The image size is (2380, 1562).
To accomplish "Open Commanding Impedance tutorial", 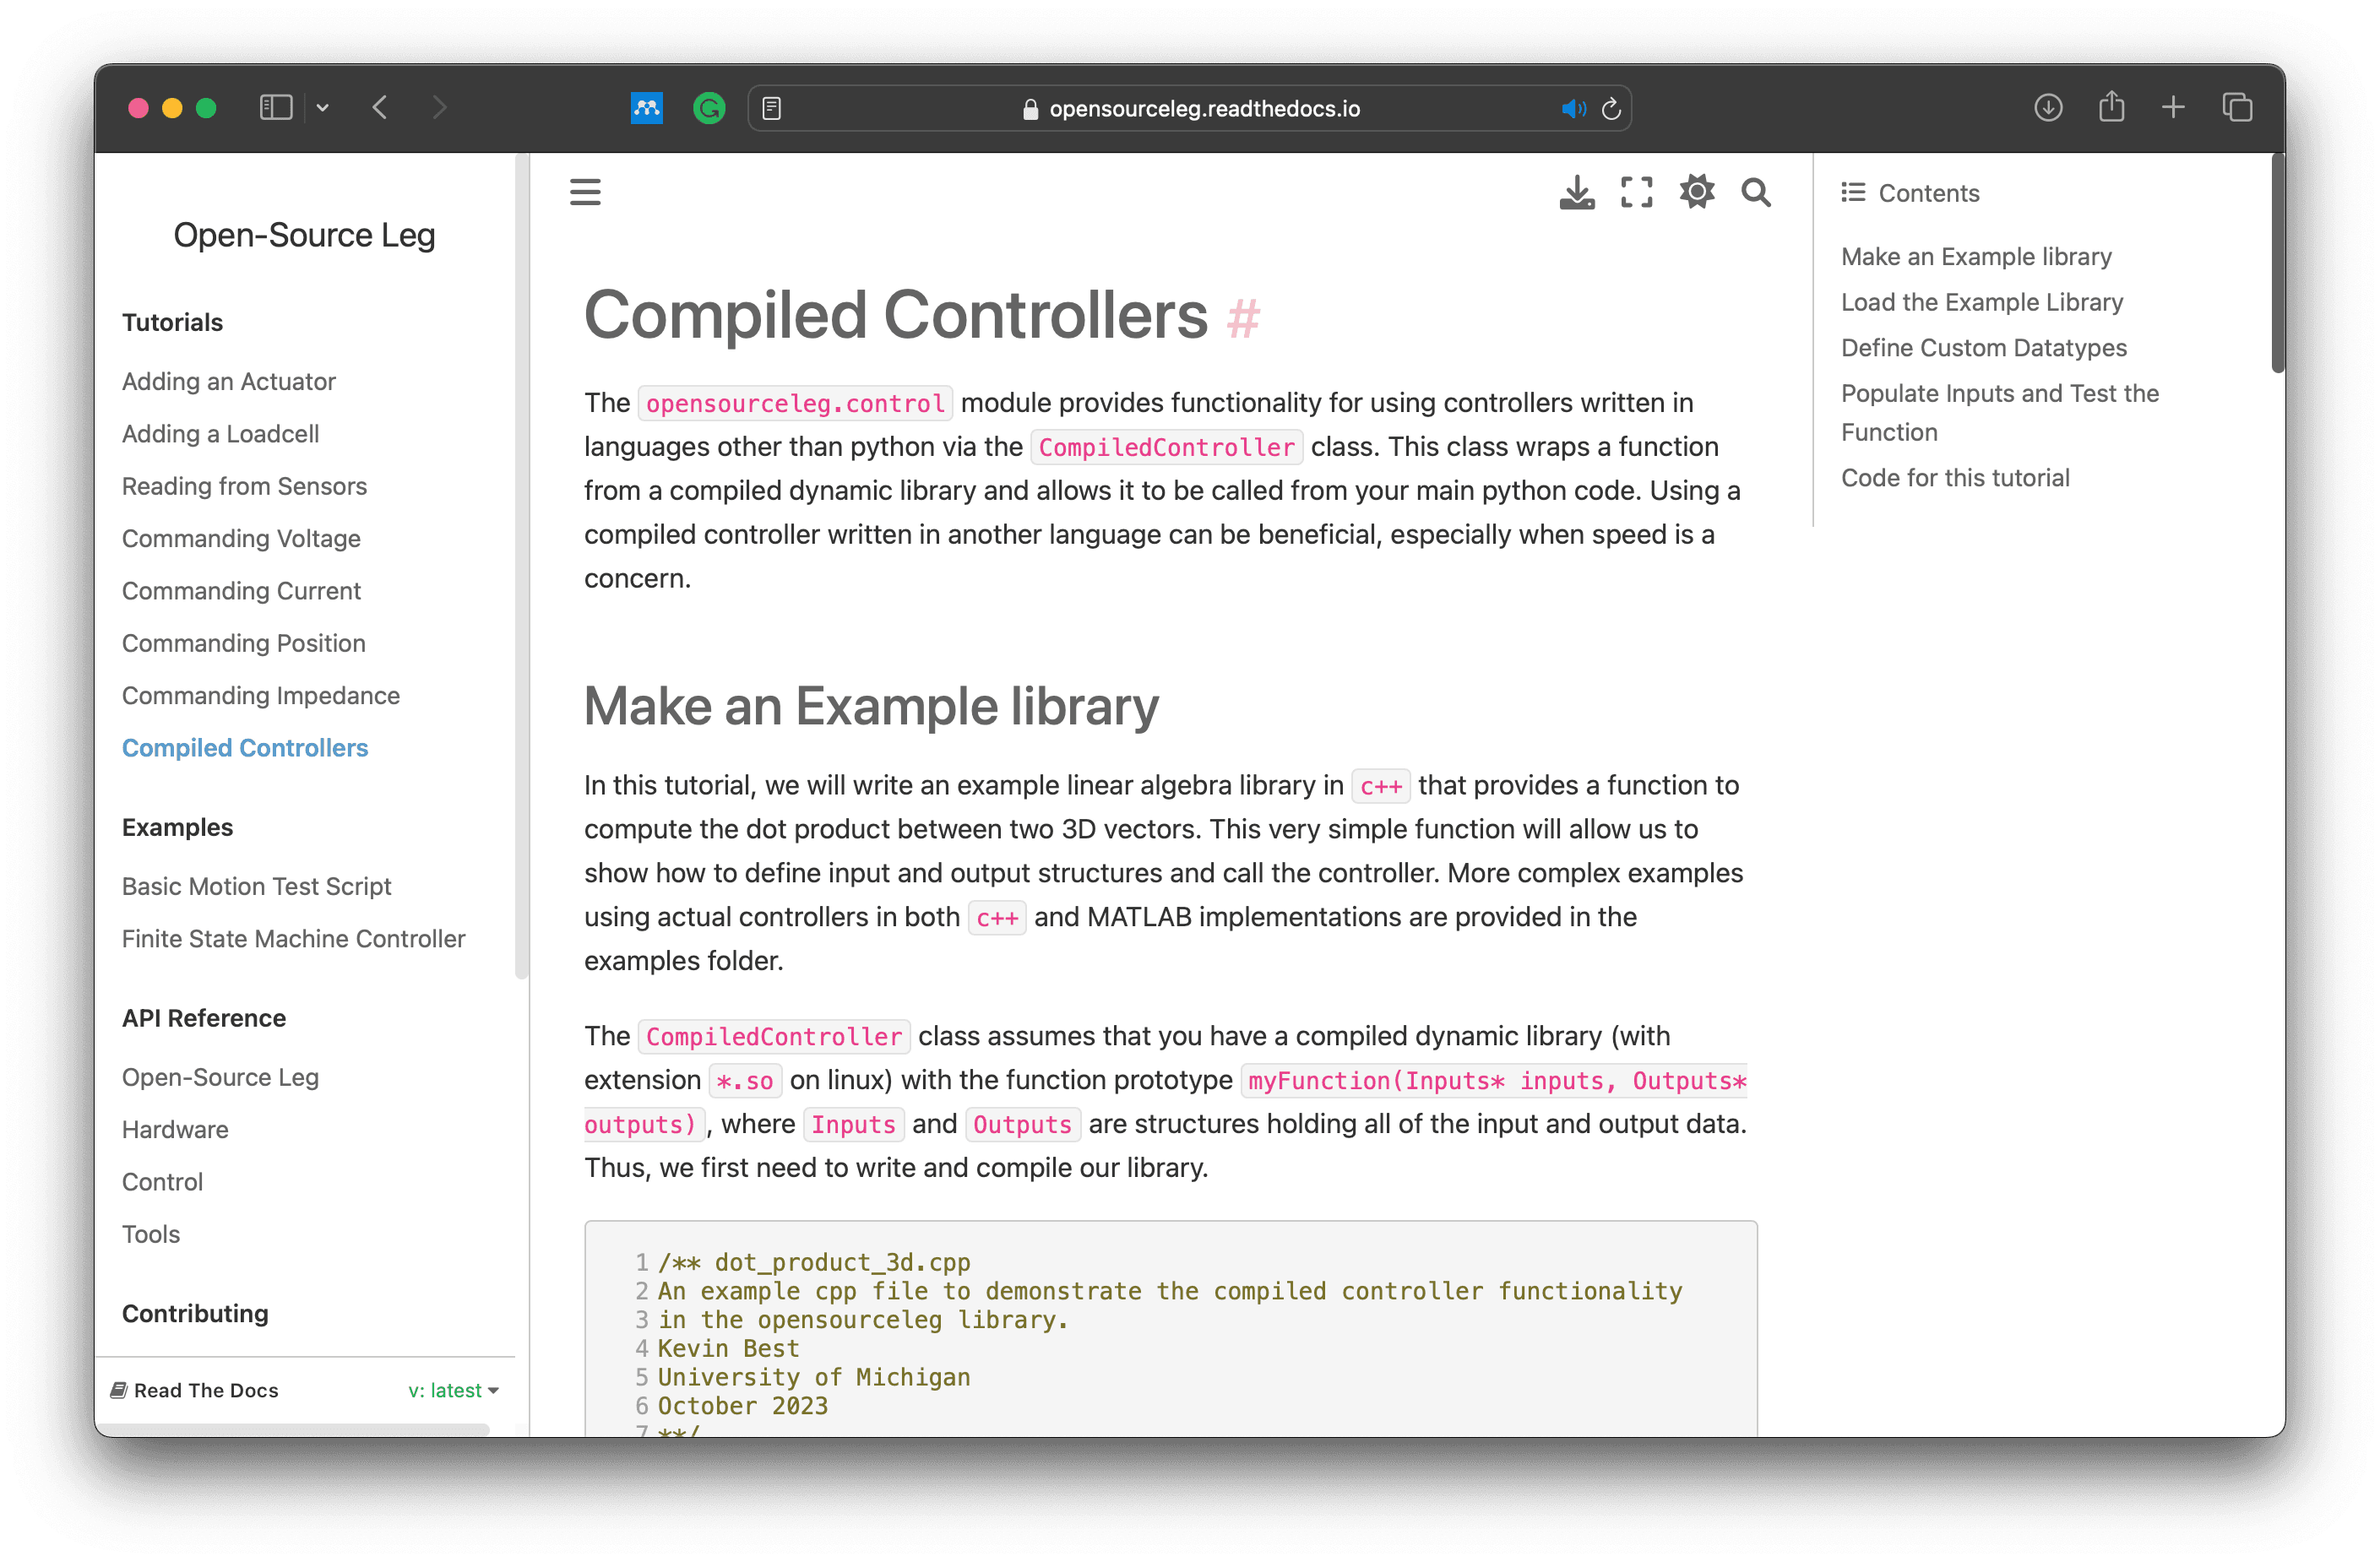I will tap(261, 695).
